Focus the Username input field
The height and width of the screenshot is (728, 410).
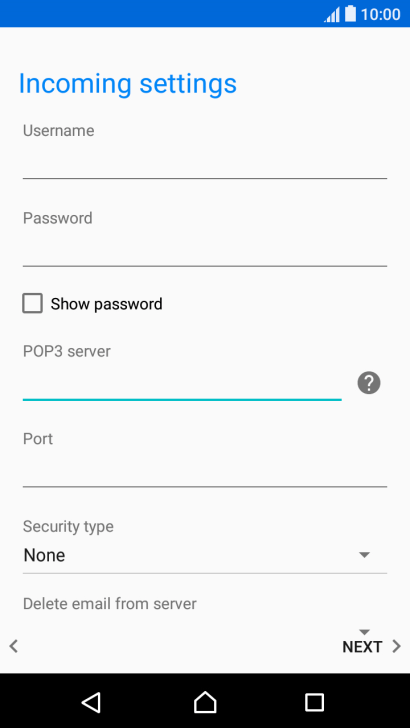coord(205,162)
